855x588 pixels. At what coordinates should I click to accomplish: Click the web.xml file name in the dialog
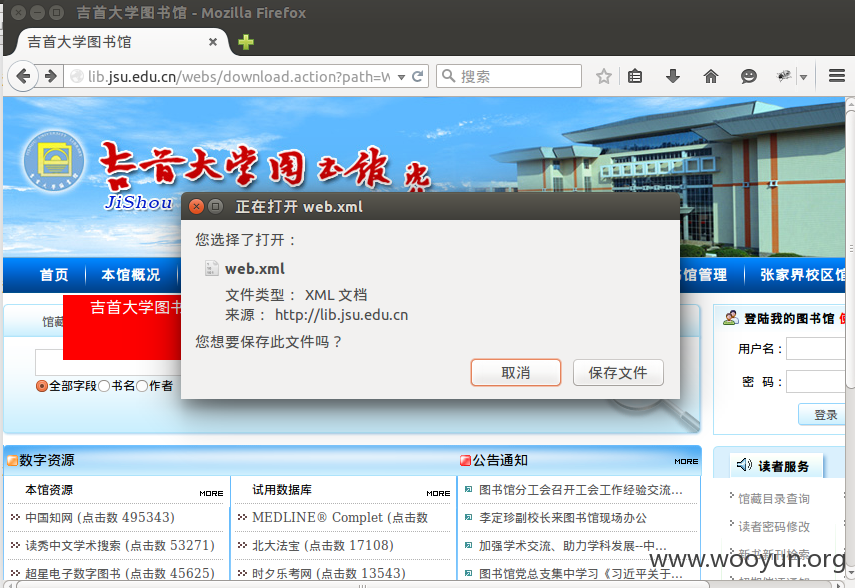point(255,269)
